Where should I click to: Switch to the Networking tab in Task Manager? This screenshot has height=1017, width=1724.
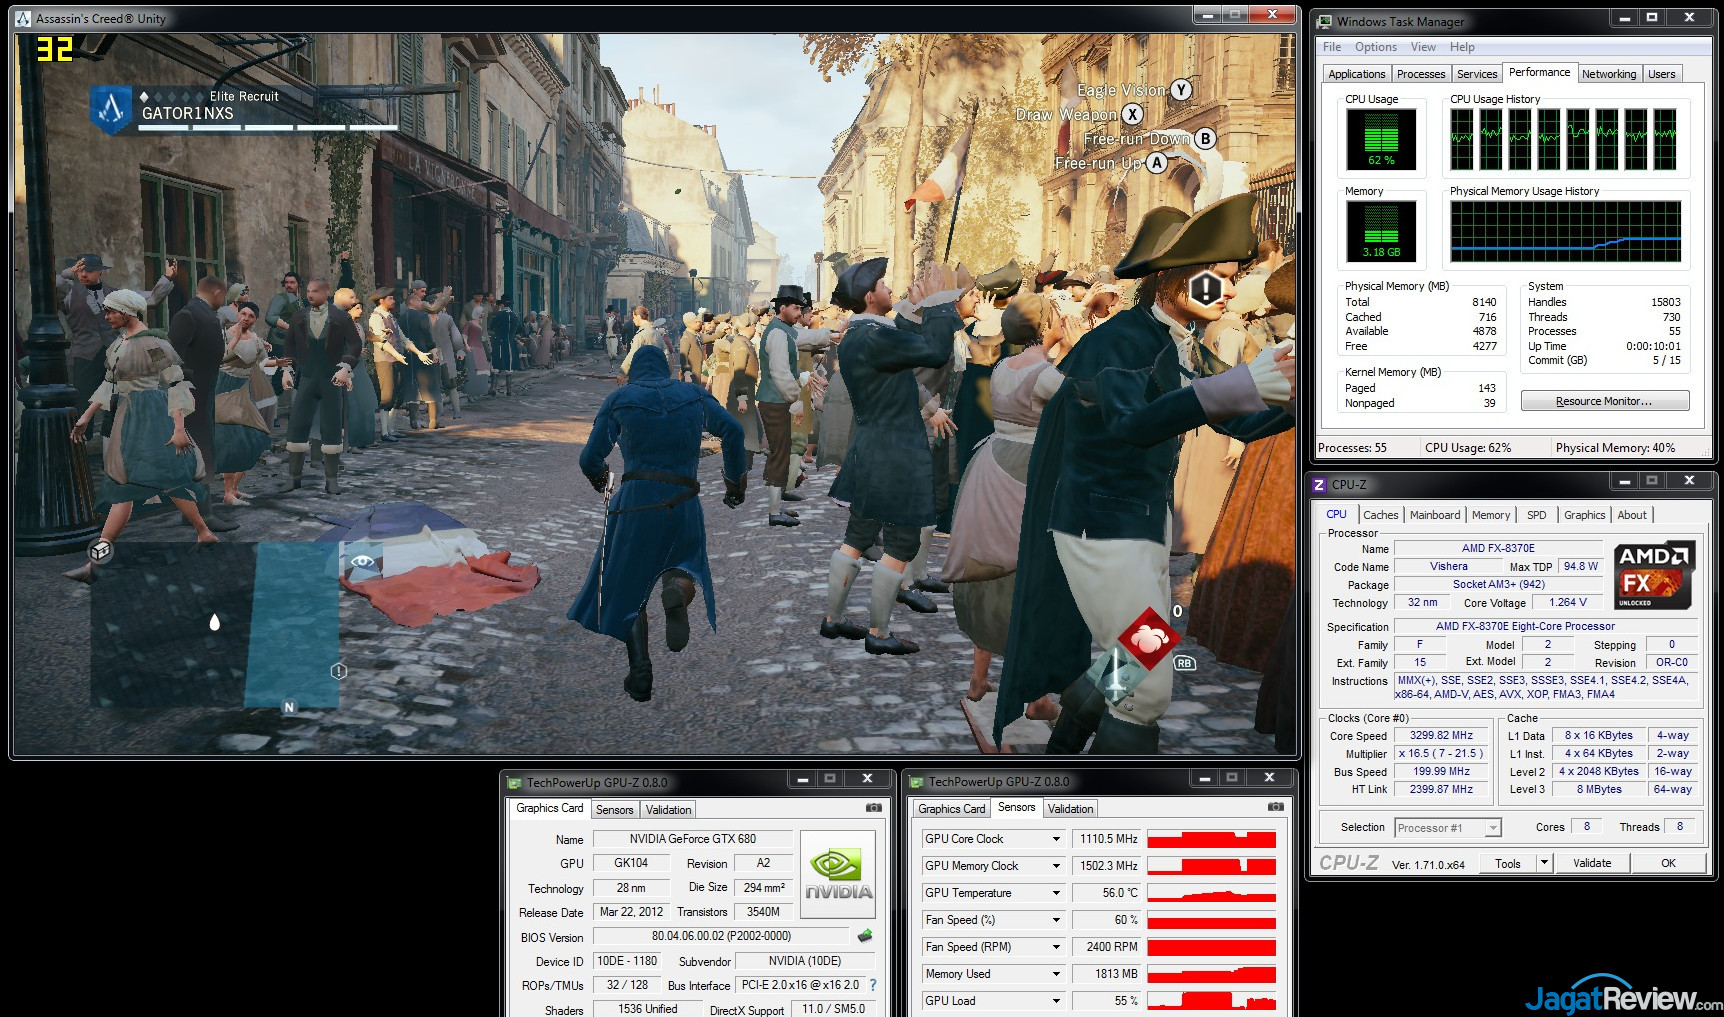click(x=1609, y=74)
